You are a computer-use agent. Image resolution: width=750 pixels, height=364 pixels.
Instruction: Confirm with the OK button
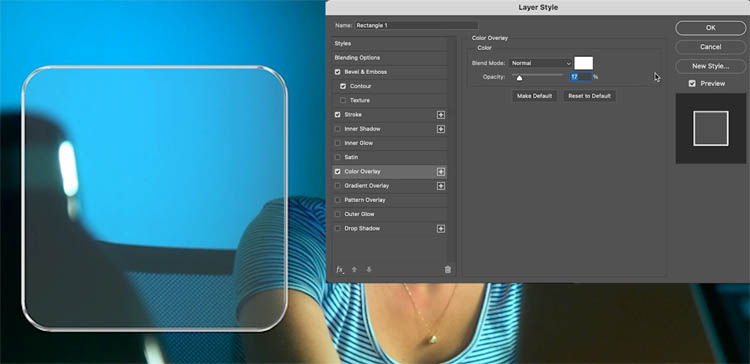[x=710, y=28]
